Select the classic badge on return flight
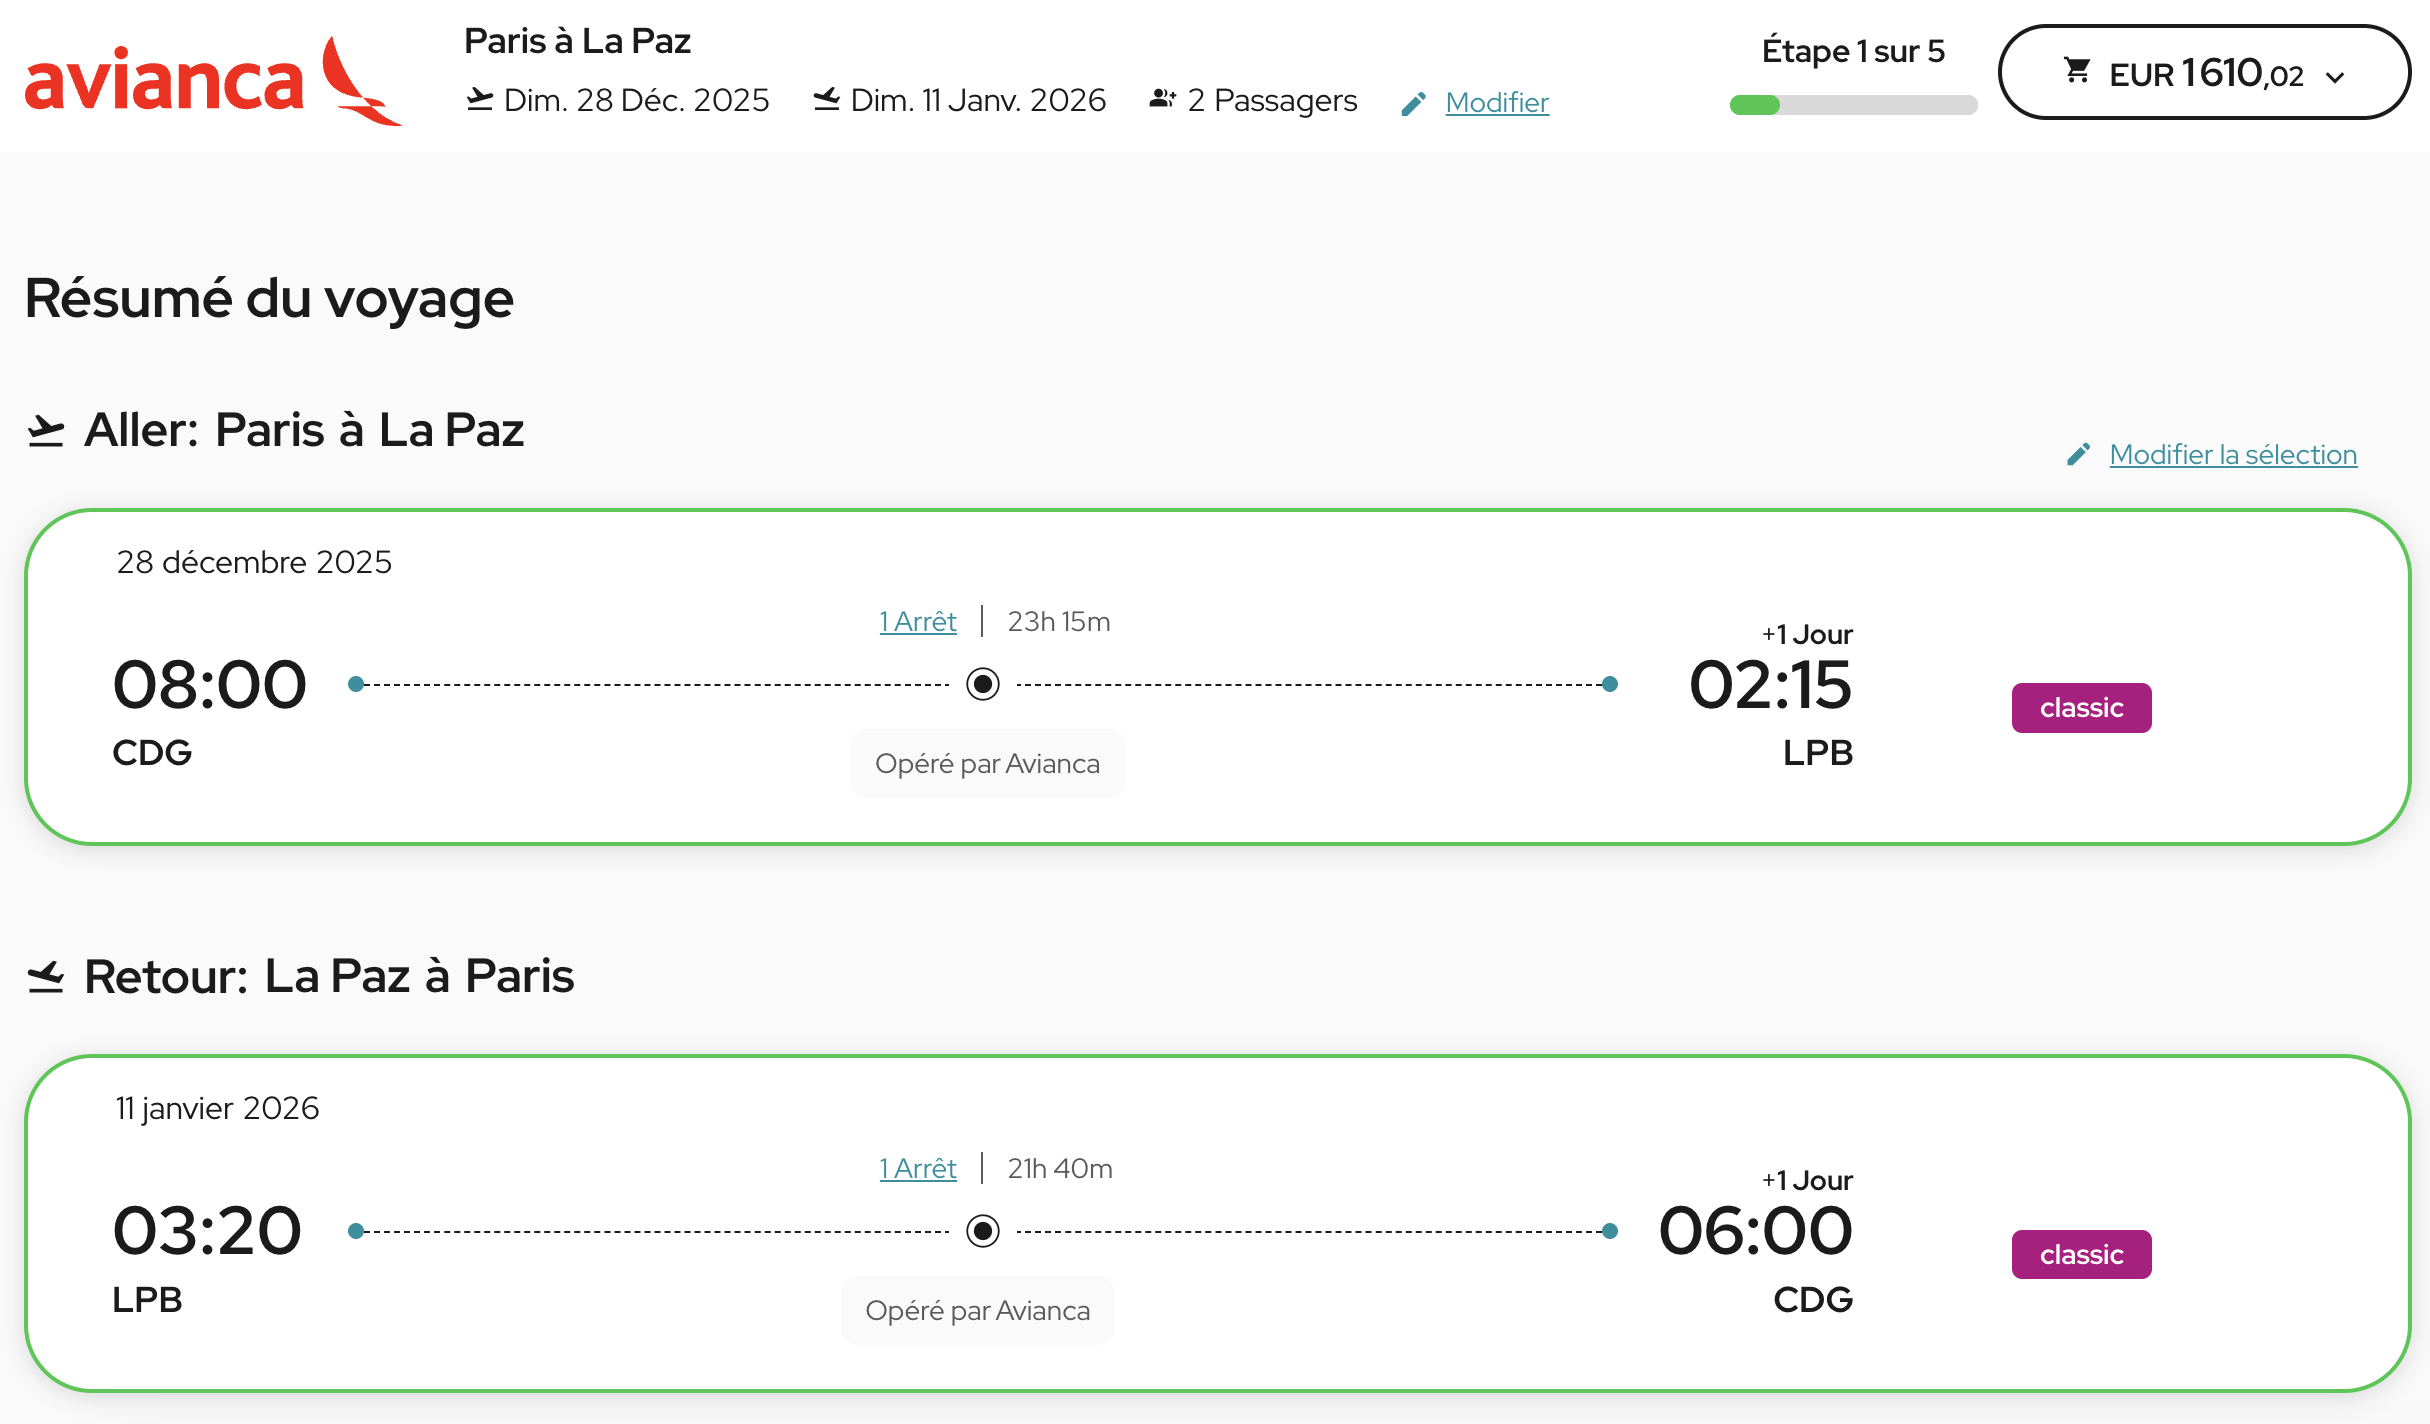This screenshot has height=1424, width=2430. tap(2081, 1255)
